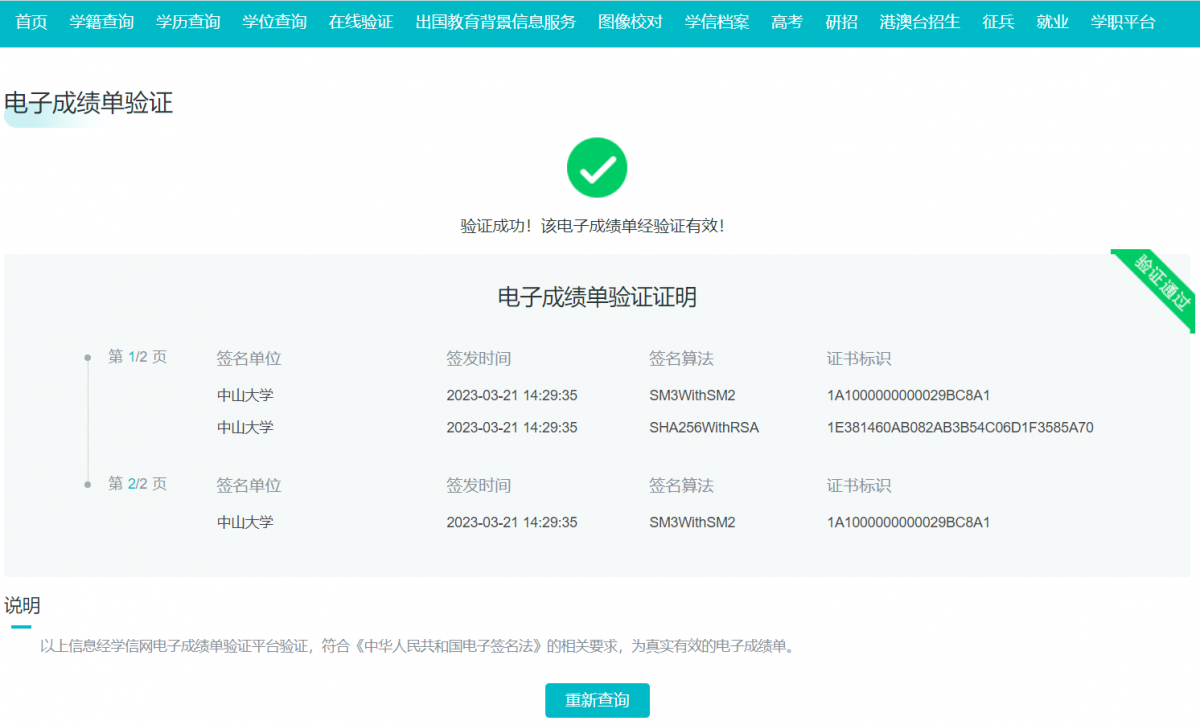Select the 高考 menu item
The height and width of the screenshot is (725, 1200).
[x=787, y=22]
